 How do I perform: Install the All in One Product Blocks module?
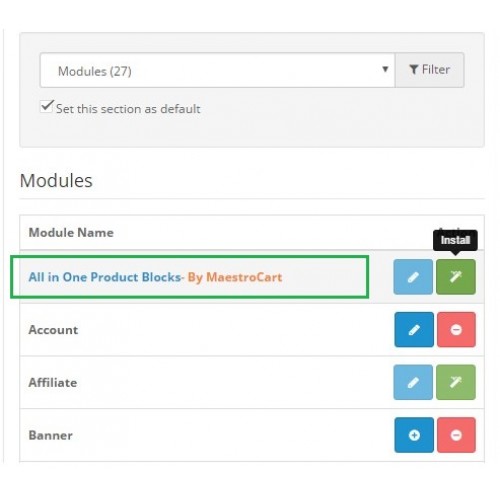pyautogui.click(x=456, y=277)
